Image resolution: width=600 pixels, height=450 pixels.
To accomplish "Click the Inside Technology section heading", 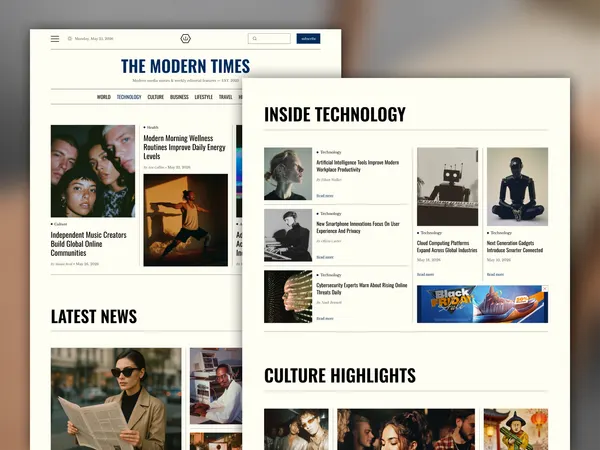I will pos(335,114).
